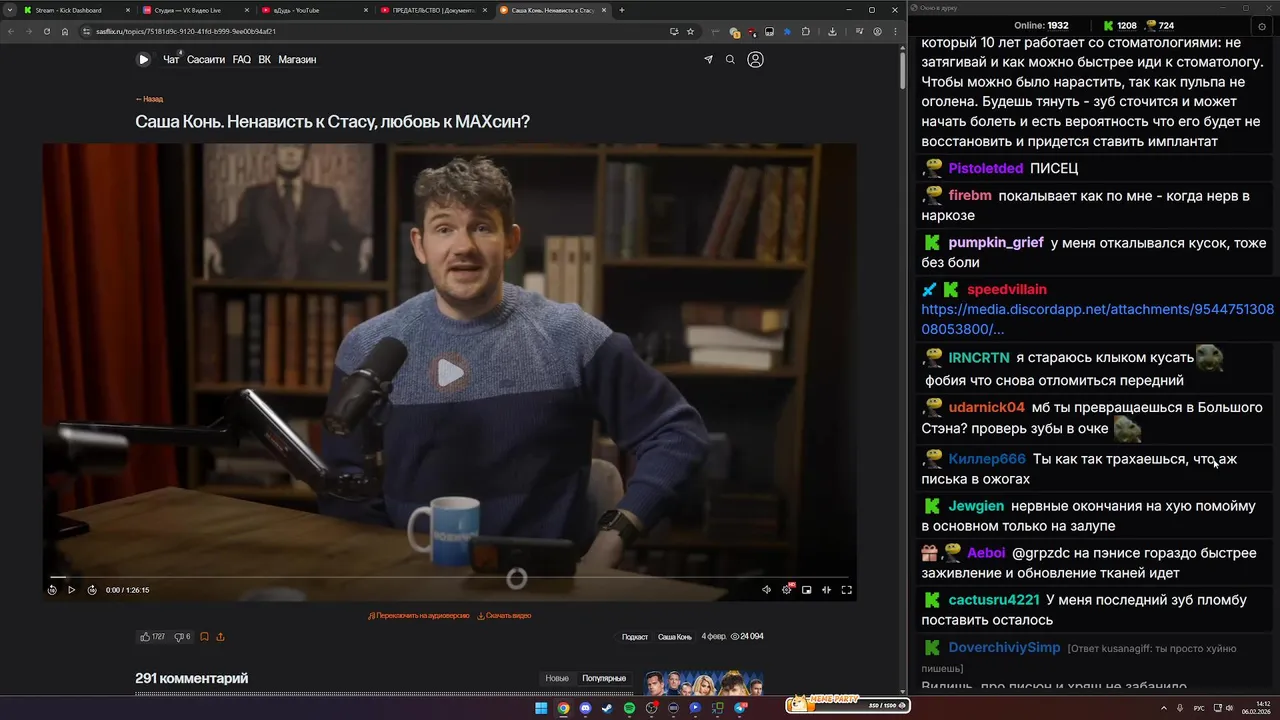Open the Магазин menu item
Image resolution: width=1280 pixels, height=720 pixels.
point(297,60)
